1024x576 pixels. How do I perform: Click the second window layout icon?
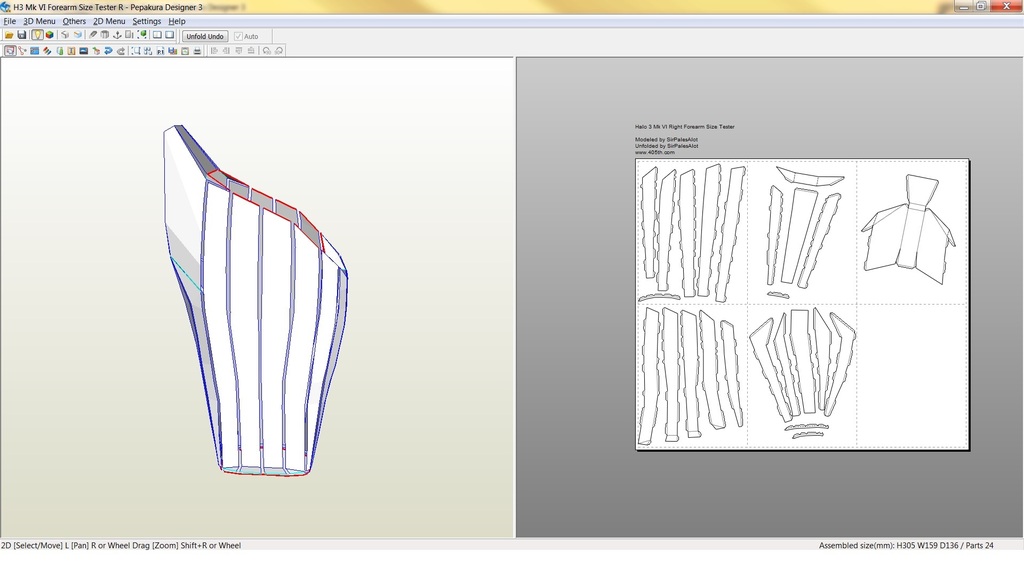[170, 35]
